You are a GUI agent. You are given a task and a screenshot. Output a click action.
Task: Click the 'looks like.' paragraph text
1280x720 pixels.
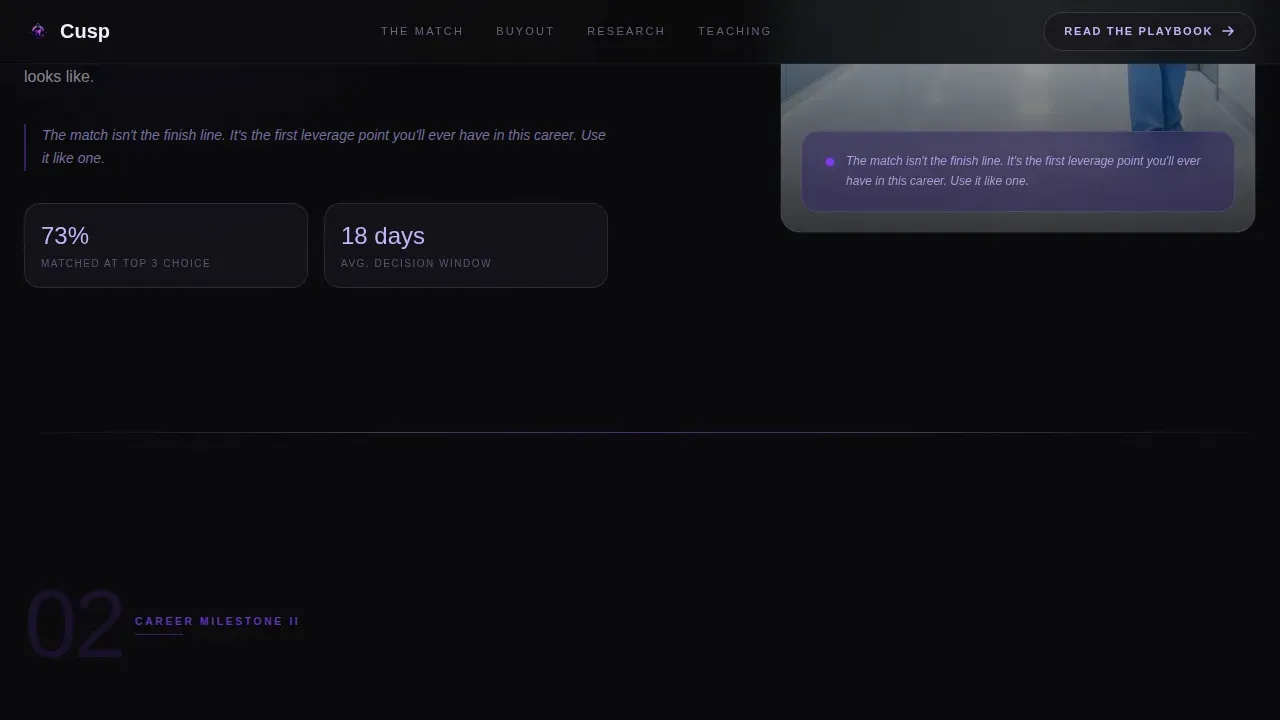click(59, 77)
